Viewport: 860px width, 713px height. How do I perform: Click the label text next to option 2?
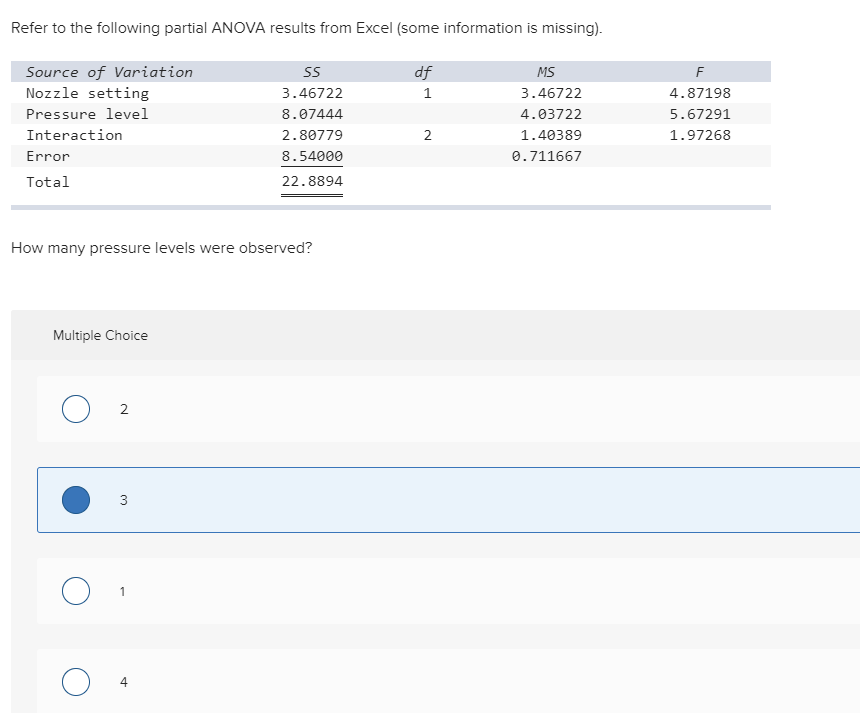(x=124, y=408)
